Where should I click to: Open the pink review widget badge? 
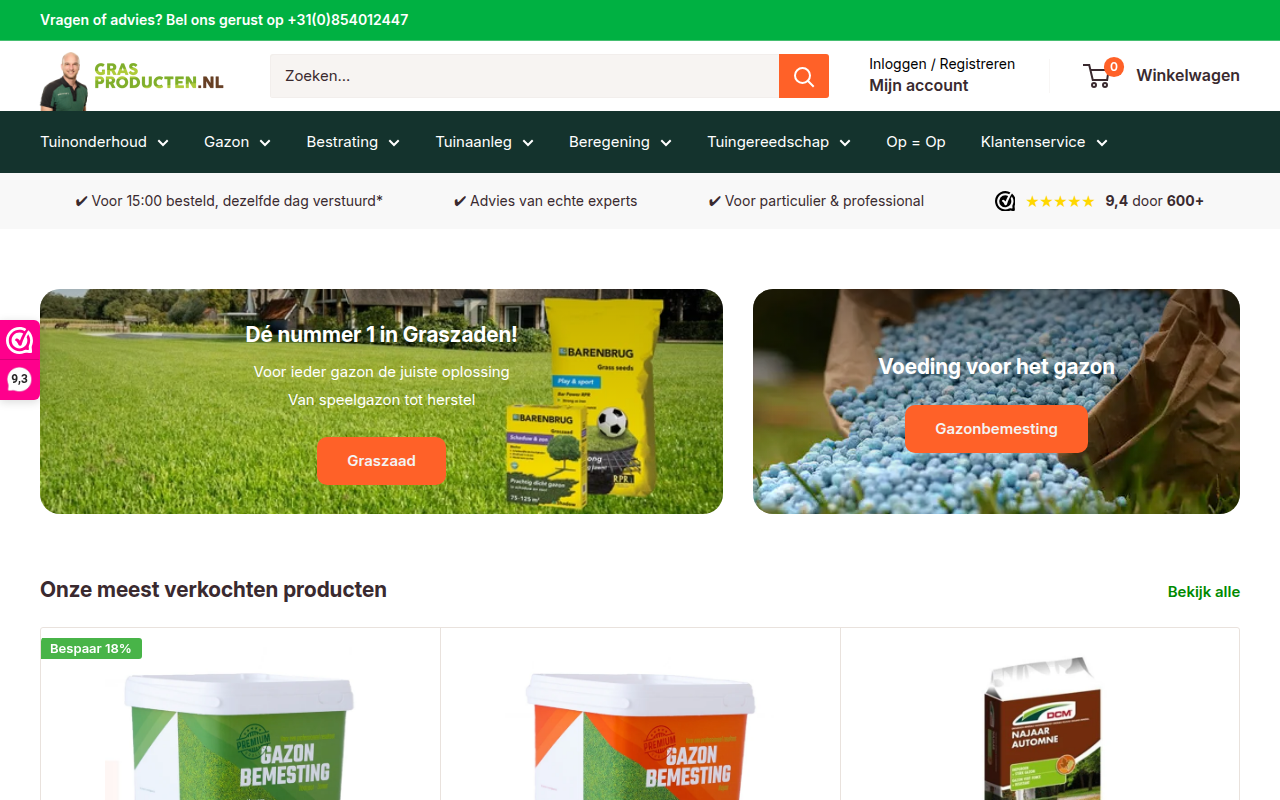click(19, 360)
